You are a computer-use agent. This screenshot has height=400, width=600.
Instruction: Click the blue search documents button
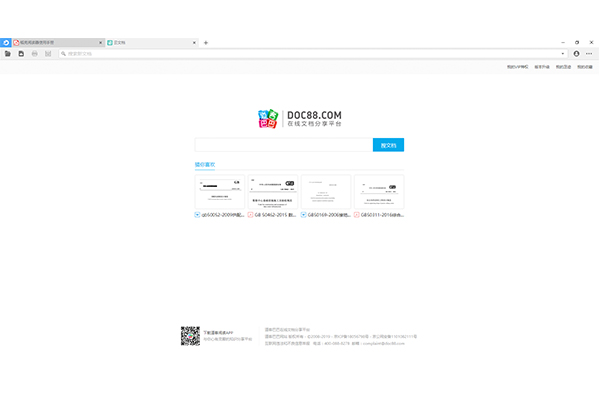point(388,145)
